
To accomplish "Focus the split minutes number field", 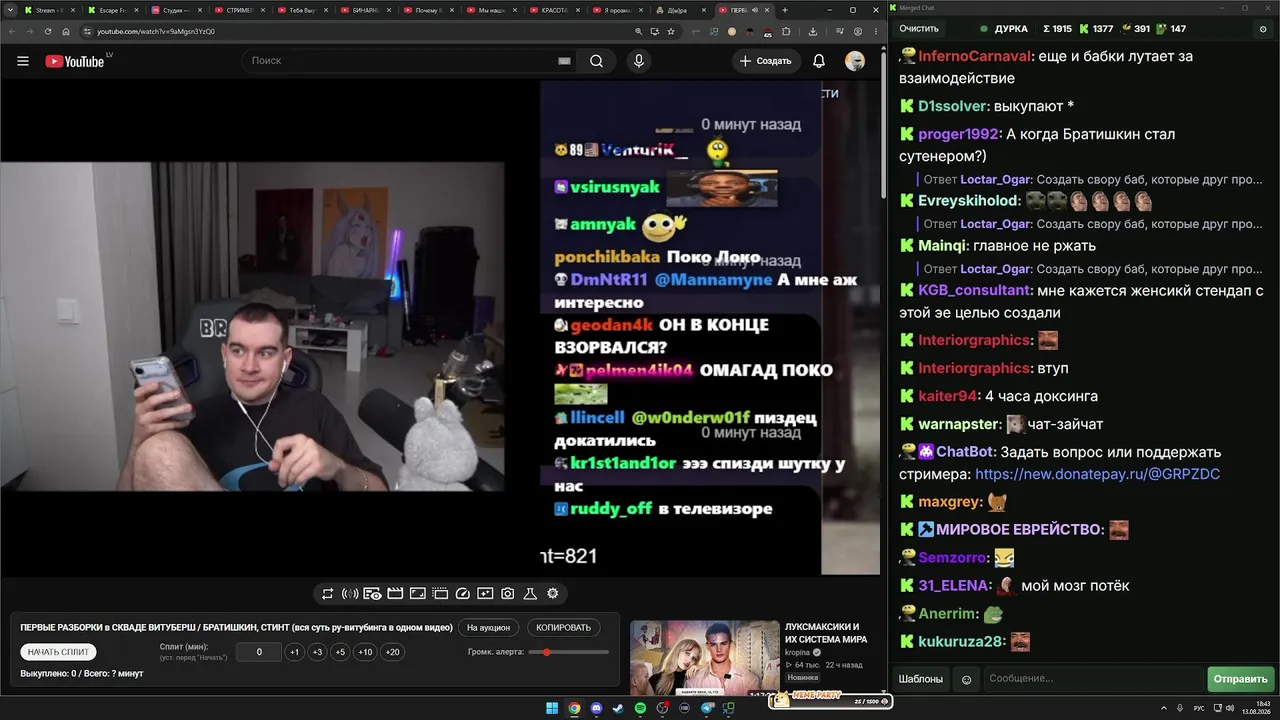I will [259, 652].
